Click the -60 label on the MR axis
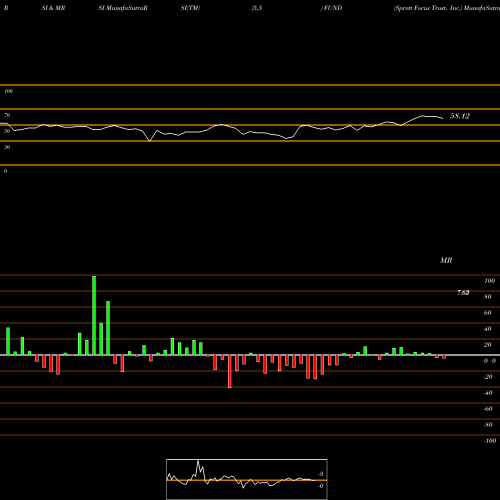500x500 pixels. coord(488,409)
